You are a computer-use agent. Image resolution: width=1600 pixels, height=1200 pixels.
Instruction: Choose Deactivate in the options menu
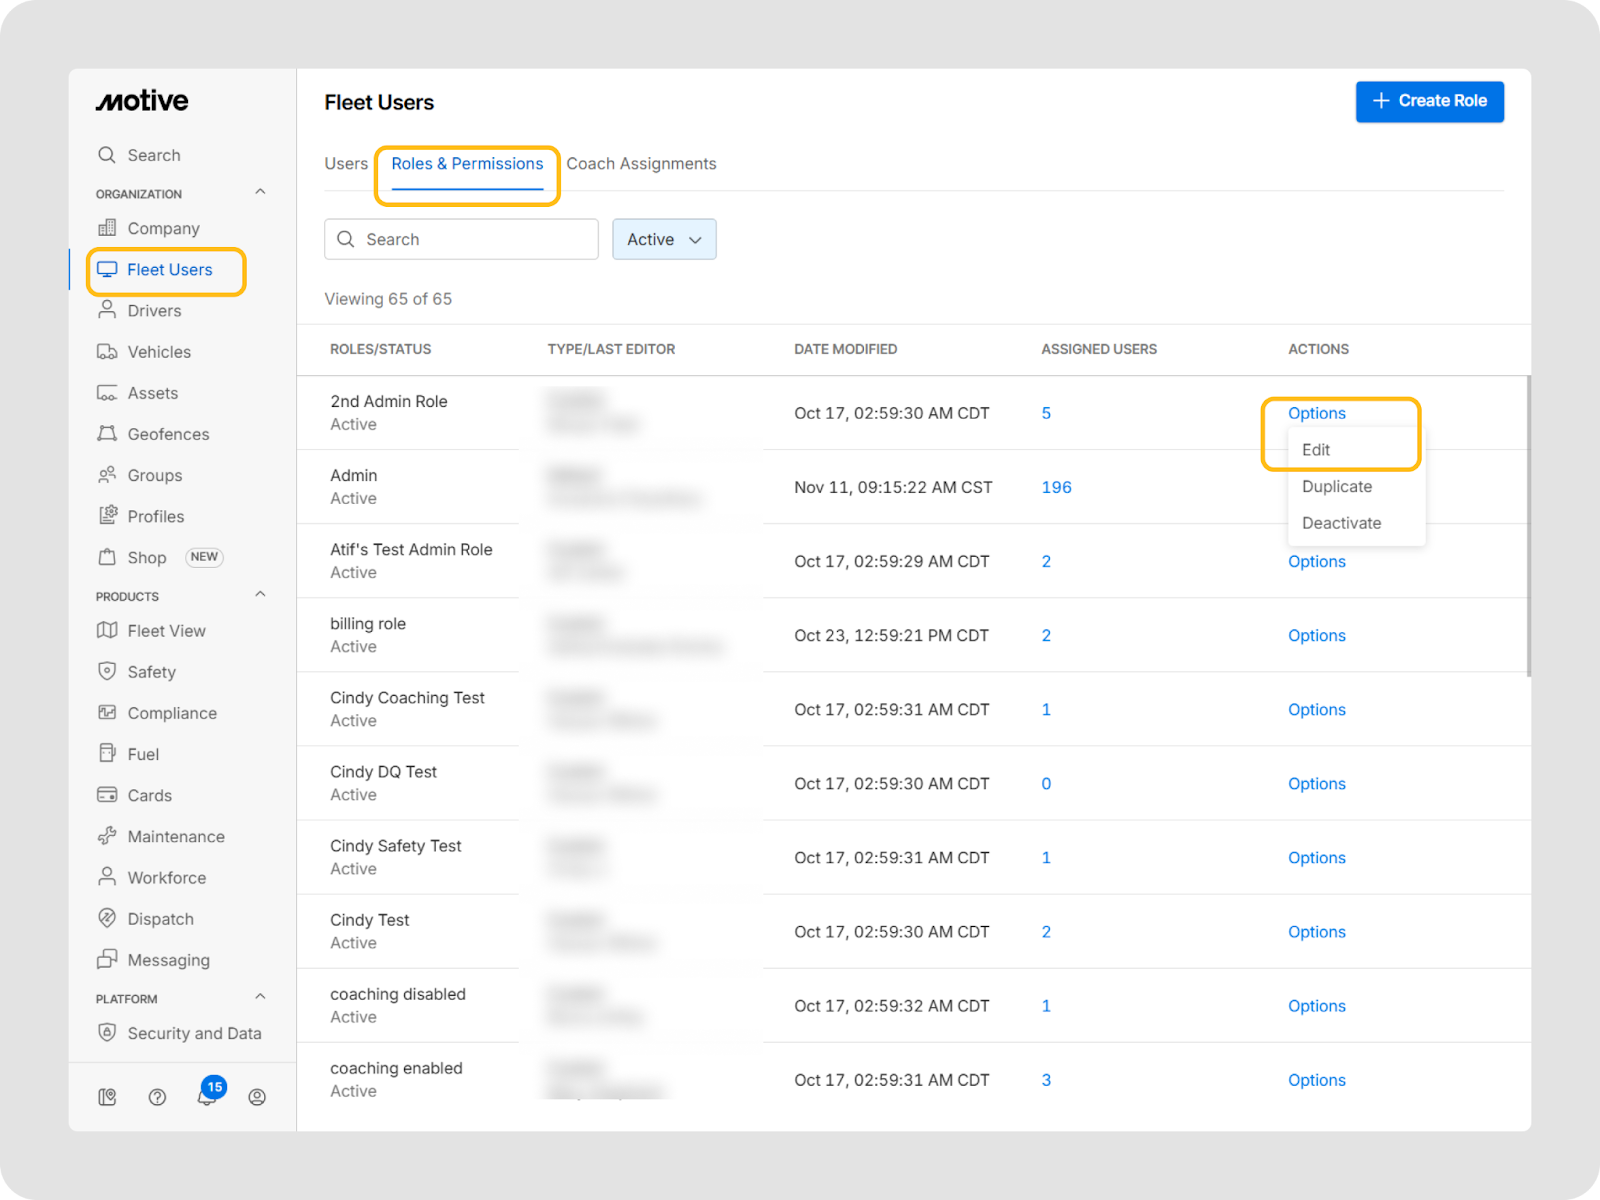[1341, 523]
